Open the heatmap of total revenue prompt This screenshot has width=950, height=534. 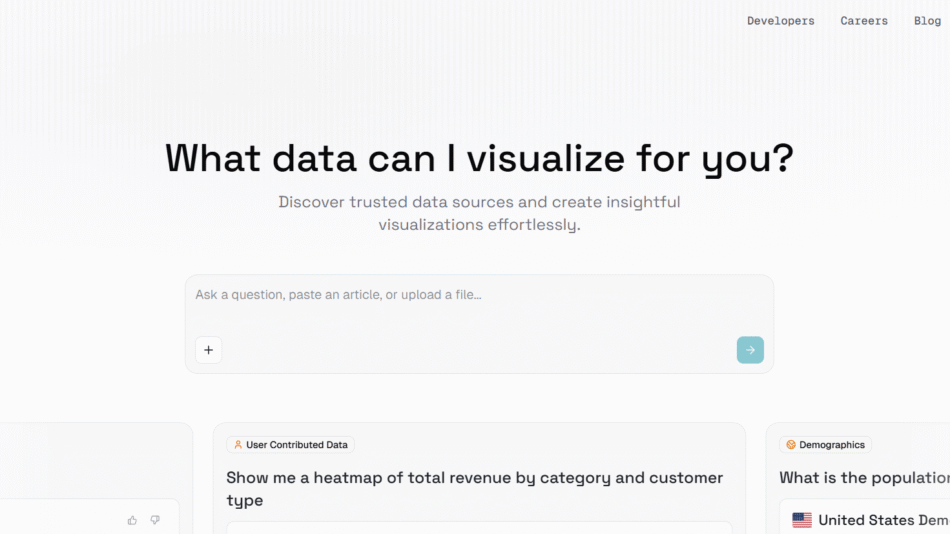click(x=474, y=488)
